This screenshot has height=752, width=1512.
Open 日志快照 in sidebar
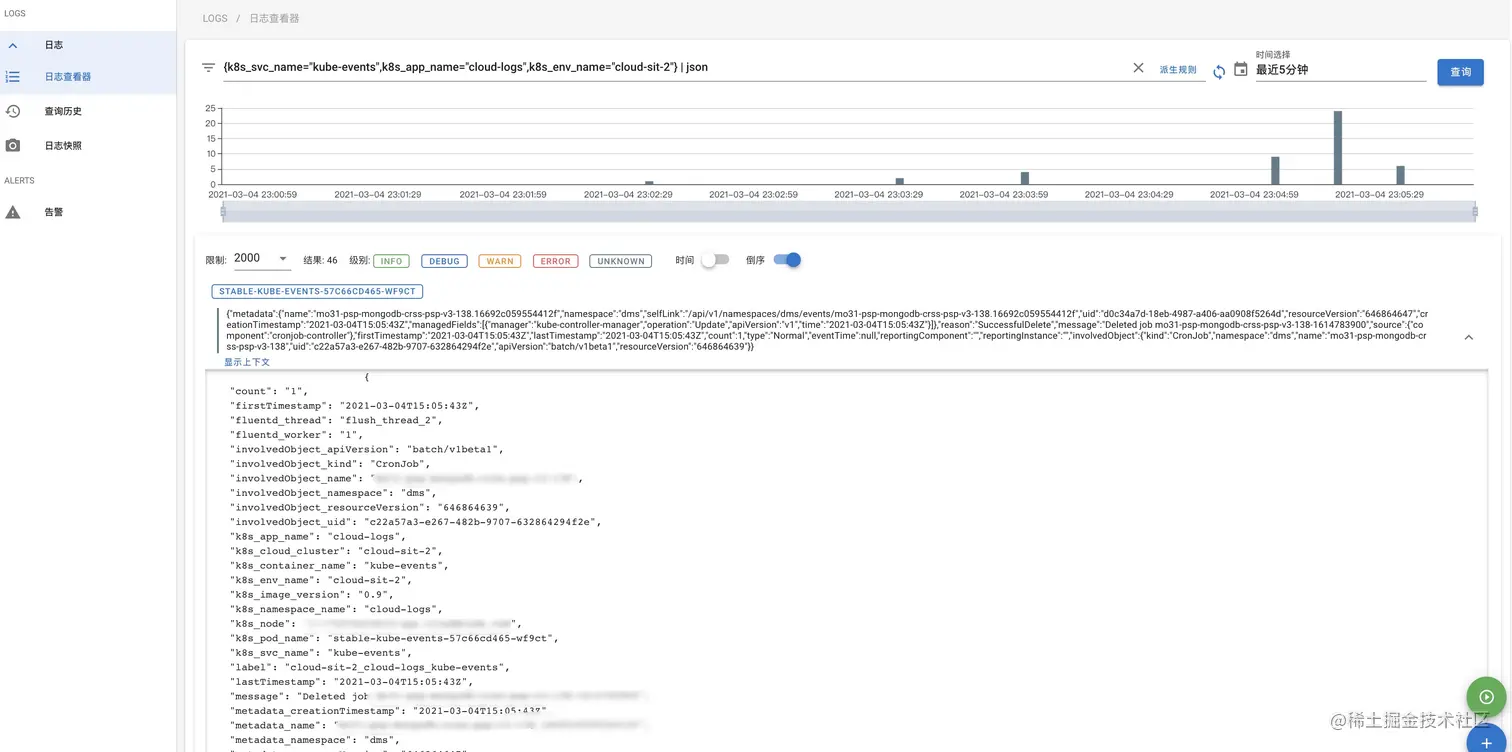(63, 146)
